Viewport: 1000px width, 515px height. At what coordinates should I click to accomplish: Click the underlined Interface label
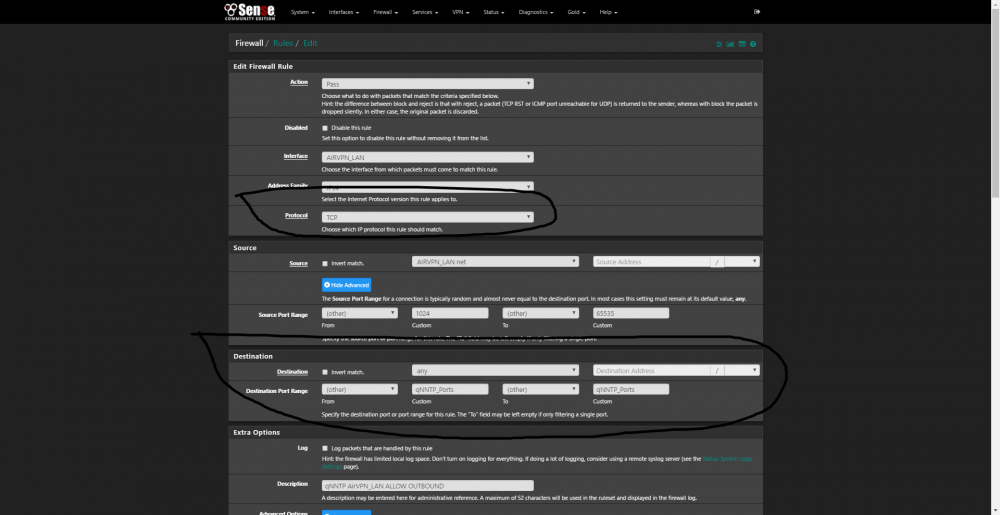(x=296, y=156)
